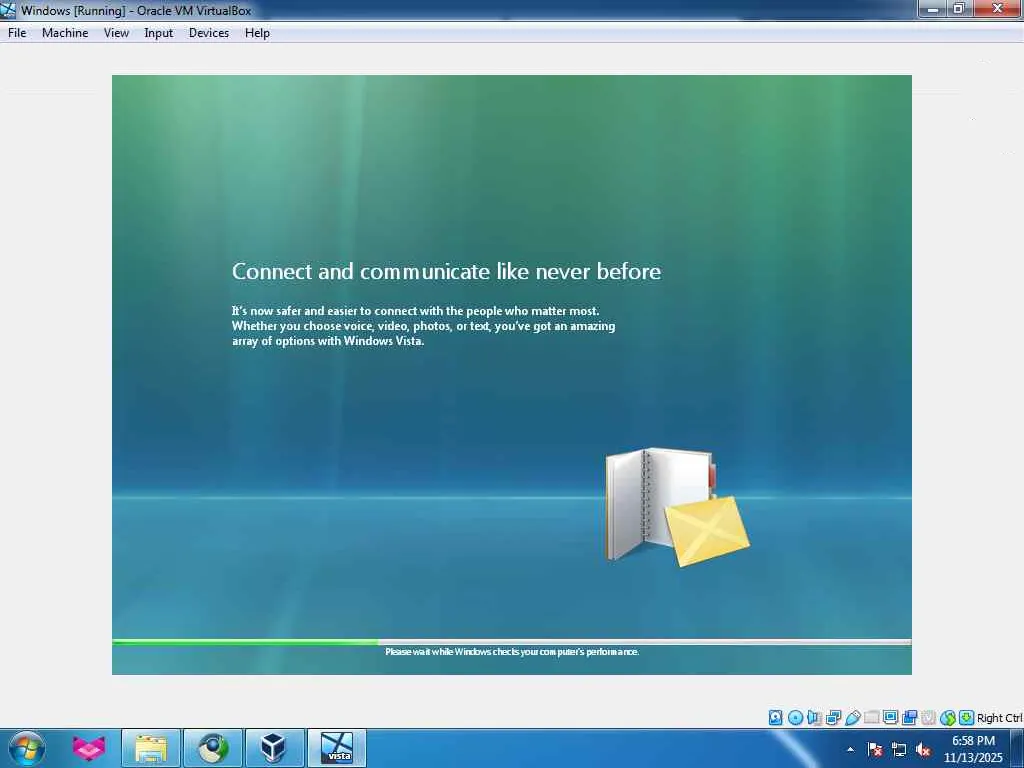Viewport: 1024px width, 768px height.
Task: Restore down the VirtualBox window
Action: (959, 8)
